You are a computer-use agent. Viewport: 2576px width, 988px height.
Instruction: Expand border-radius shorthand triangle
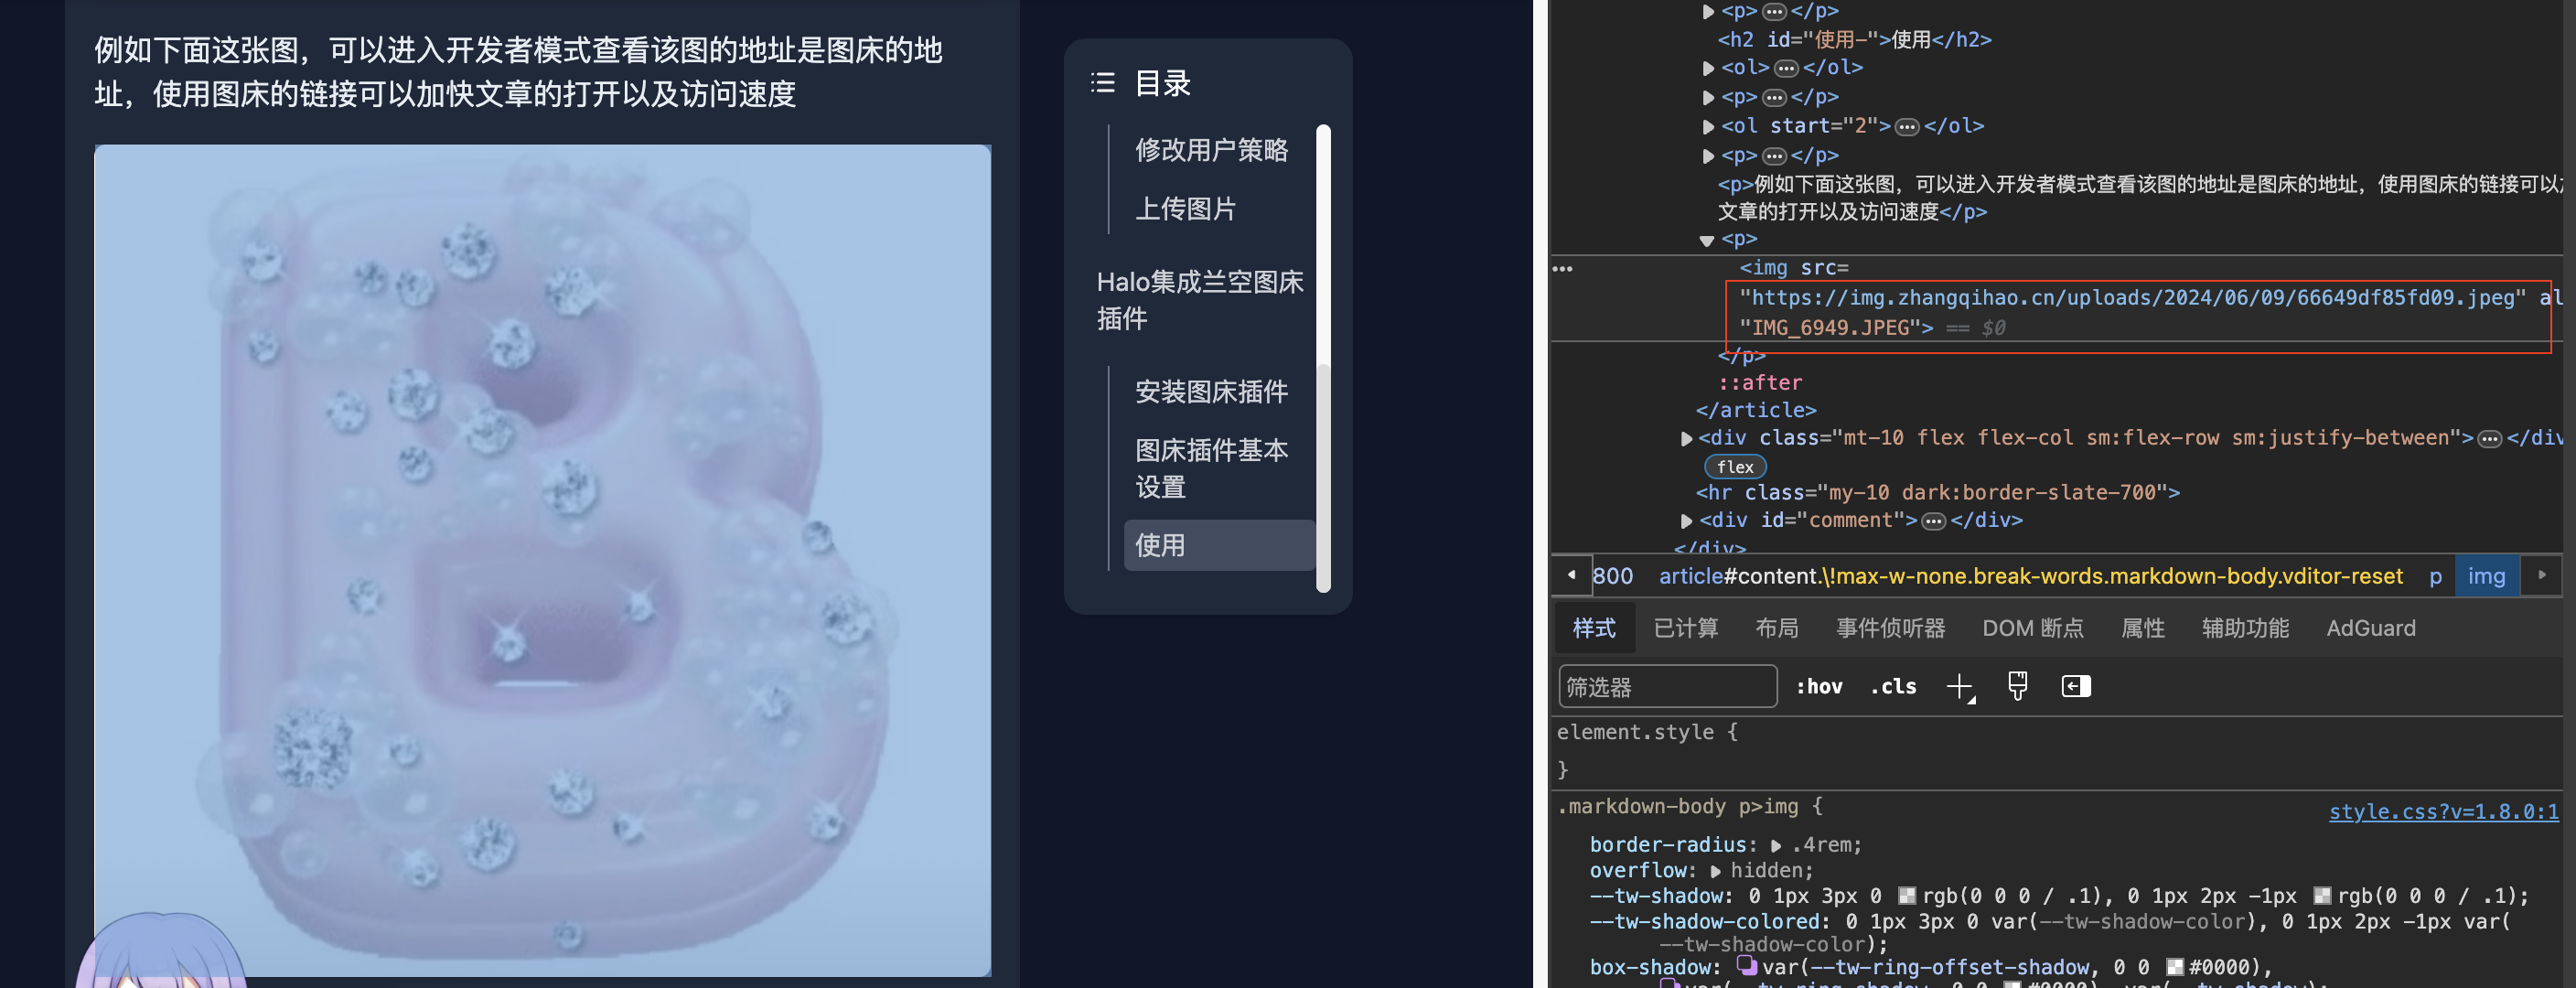point(1776,846)
